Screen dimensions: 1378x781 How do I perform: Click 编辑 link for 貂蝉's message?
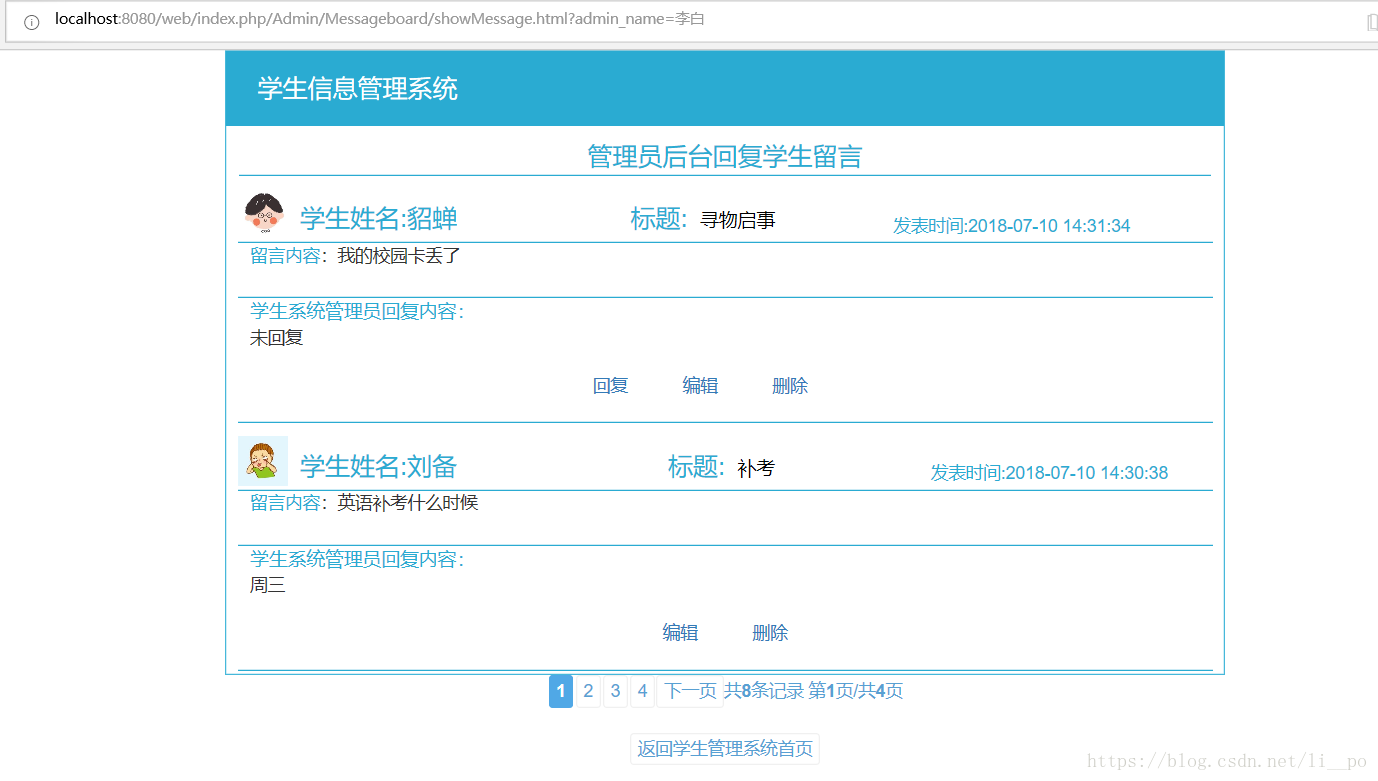[x=700, y=386]
